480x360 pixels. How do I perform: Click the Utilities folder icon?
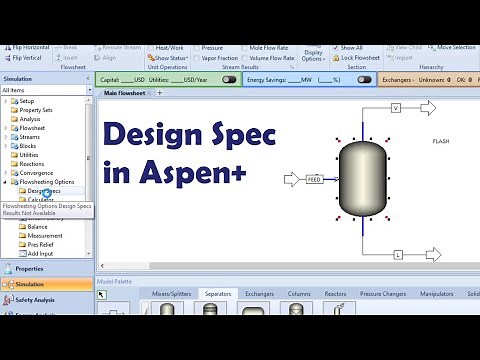pyautogui.click(x=14, y=155)
